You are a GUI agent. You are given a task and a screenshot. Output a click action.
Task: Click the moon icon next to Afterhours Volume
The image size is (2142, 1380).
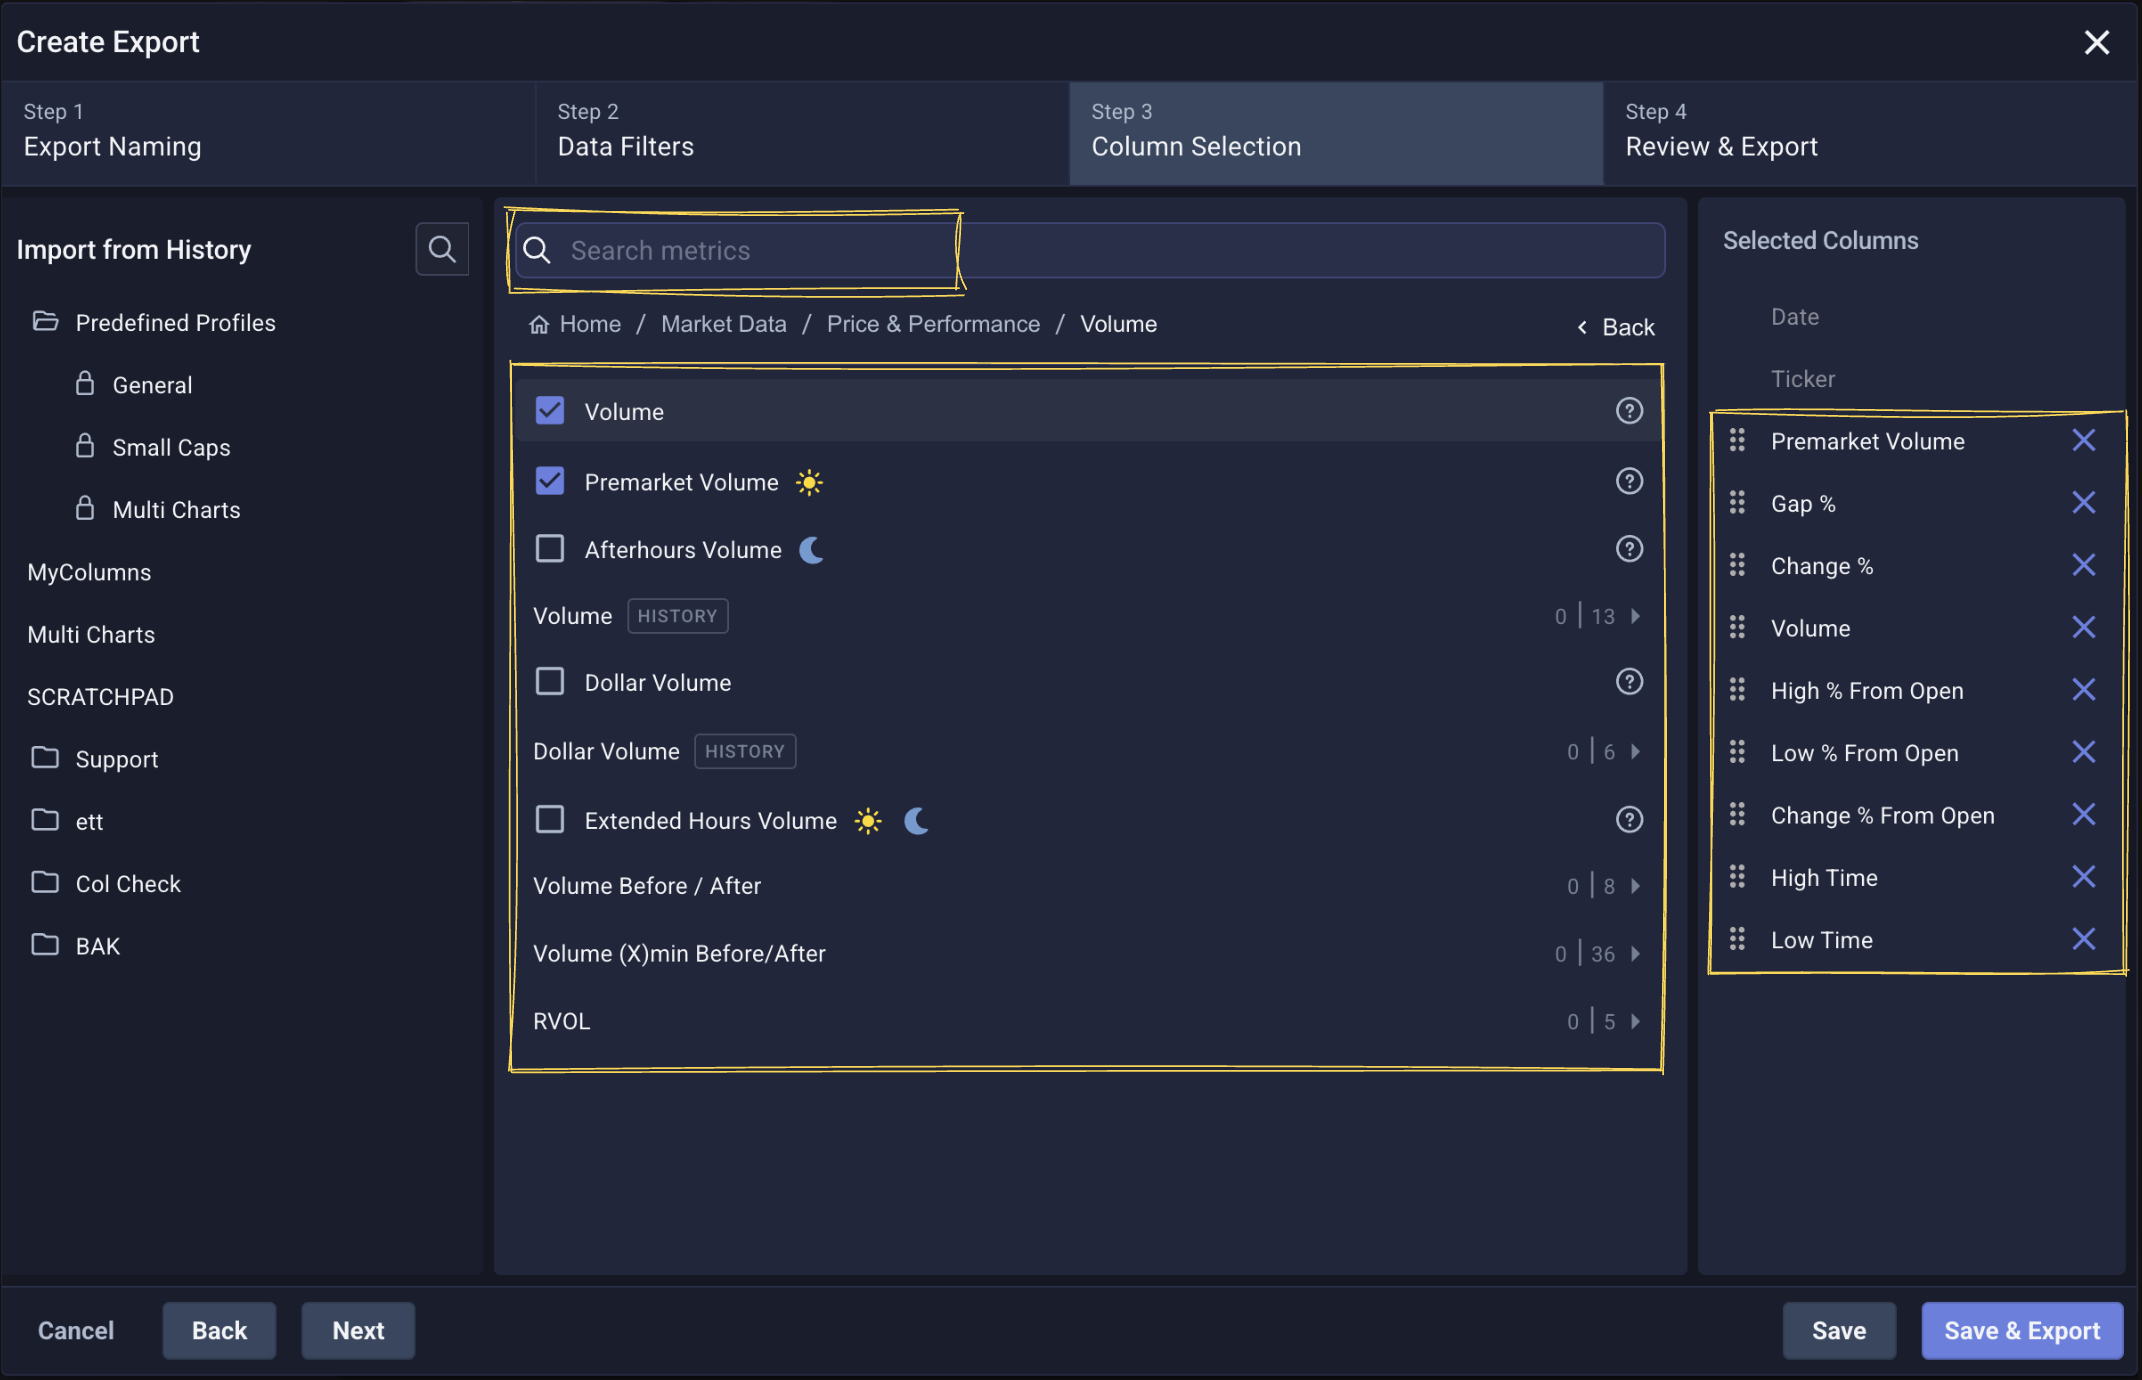812,549
